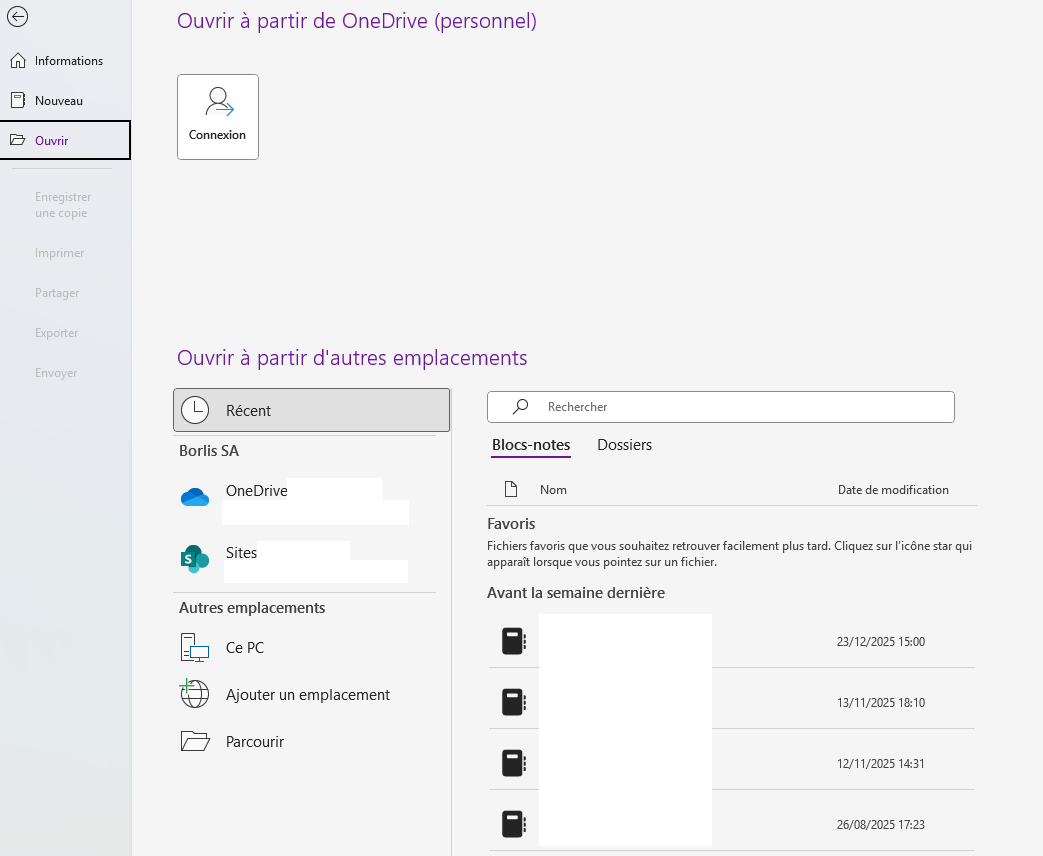Image resolution: width=1043 pixels, height=856 pixels.
Task: Select Nouveau in the sidebar
Action: click(x=65, y=100)
